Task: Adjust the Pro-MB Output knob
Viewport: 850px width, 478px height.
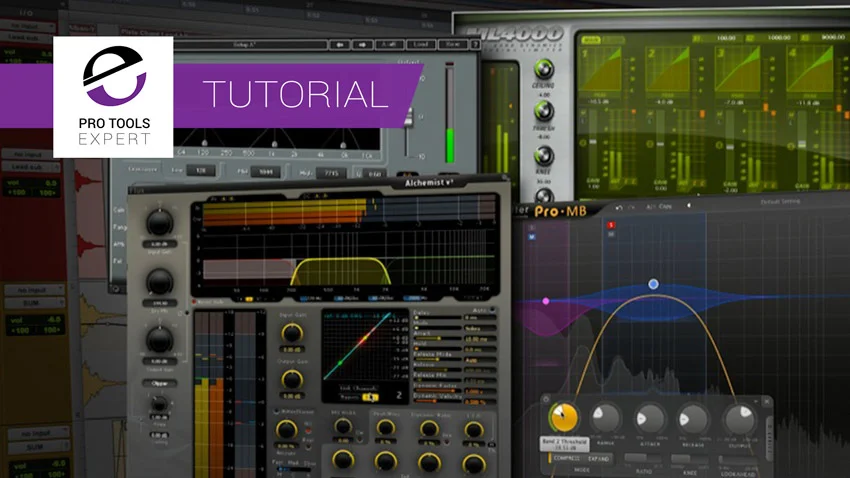Action: pos(739,418)
